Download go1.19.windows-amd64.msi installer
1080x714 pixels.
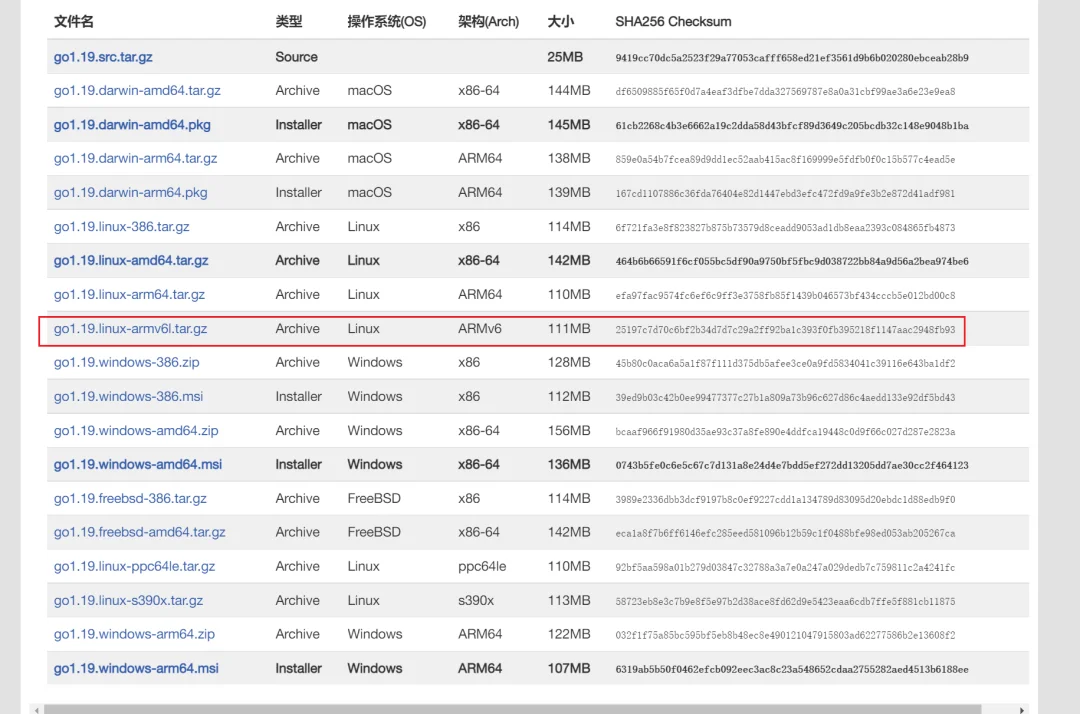tap(138, 465)
